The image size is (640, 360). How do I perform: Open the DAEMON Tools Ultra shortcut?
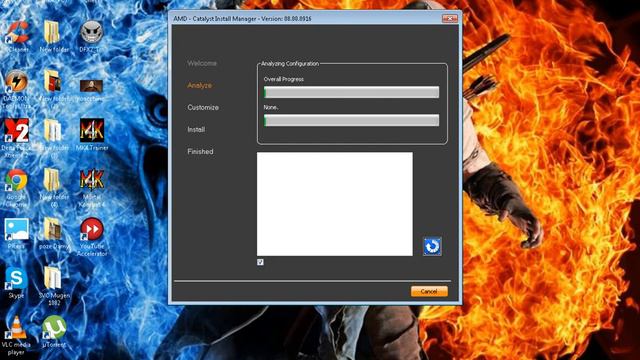(16, 89)
